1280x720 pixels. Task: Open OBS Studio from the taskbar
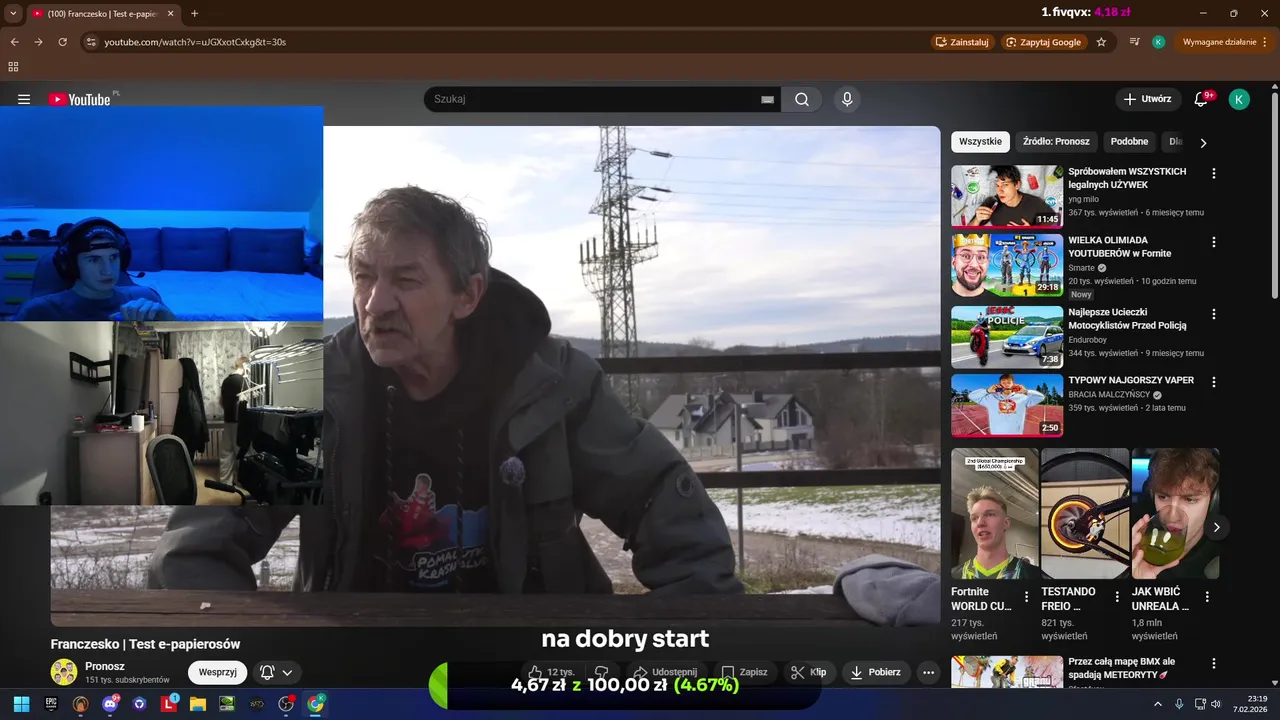coord(286,704)
